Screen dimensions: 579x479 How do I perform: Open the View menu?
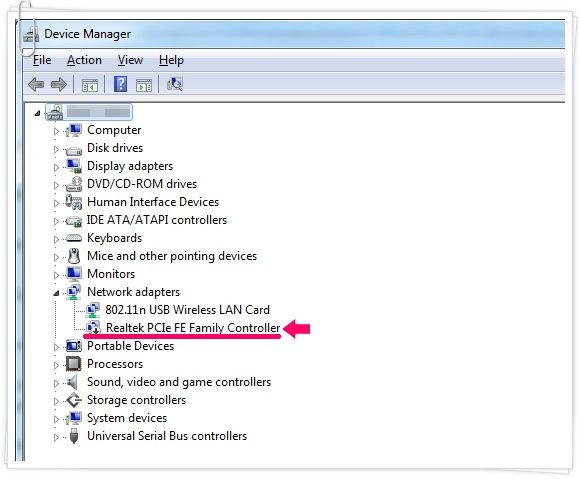click(130, 60)
